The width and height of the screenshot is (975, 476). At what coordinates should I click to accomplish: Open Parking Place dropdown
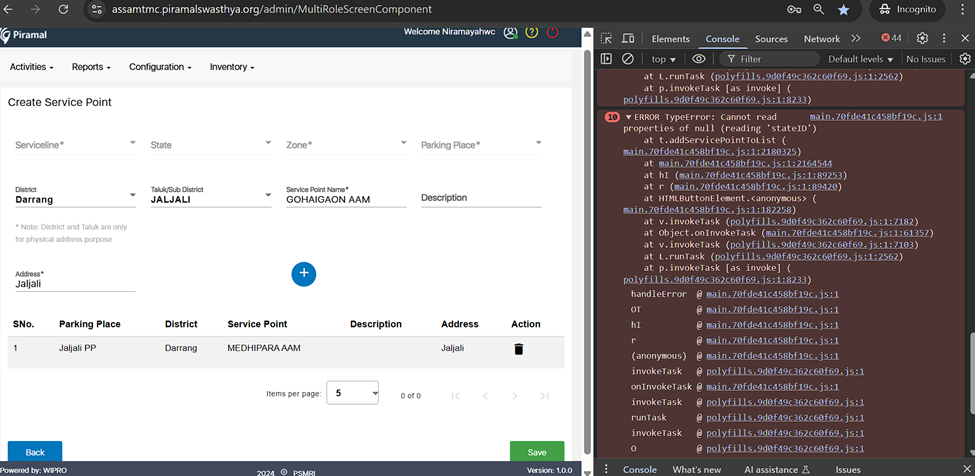(481, 145)
